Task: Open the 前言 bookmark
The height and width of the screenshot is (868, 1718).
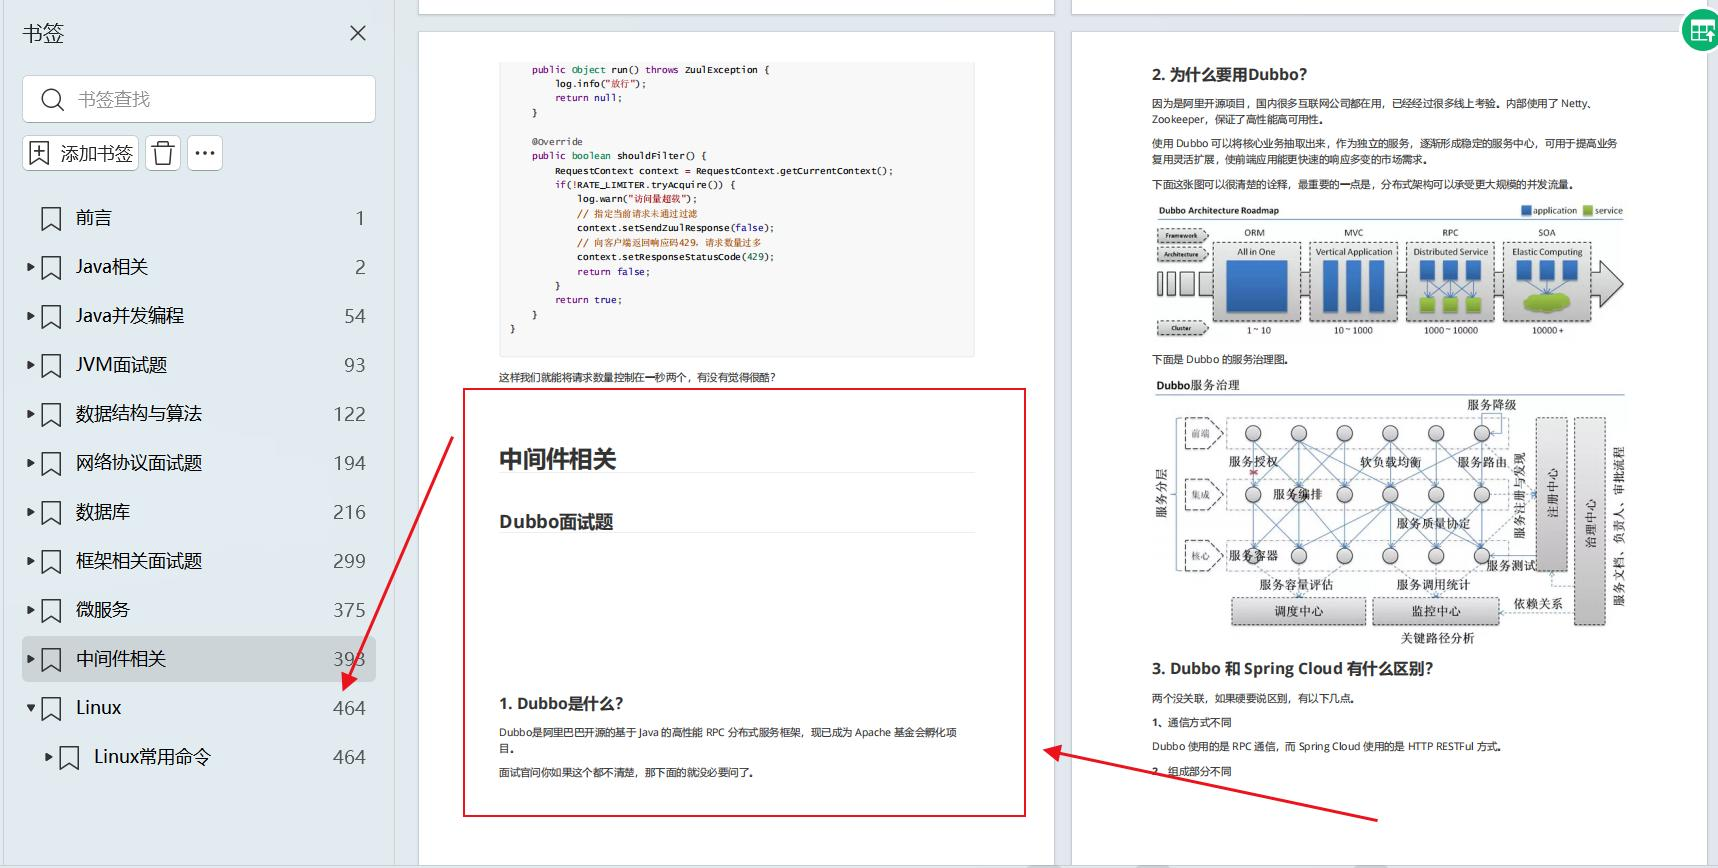Action: point(199,218)
